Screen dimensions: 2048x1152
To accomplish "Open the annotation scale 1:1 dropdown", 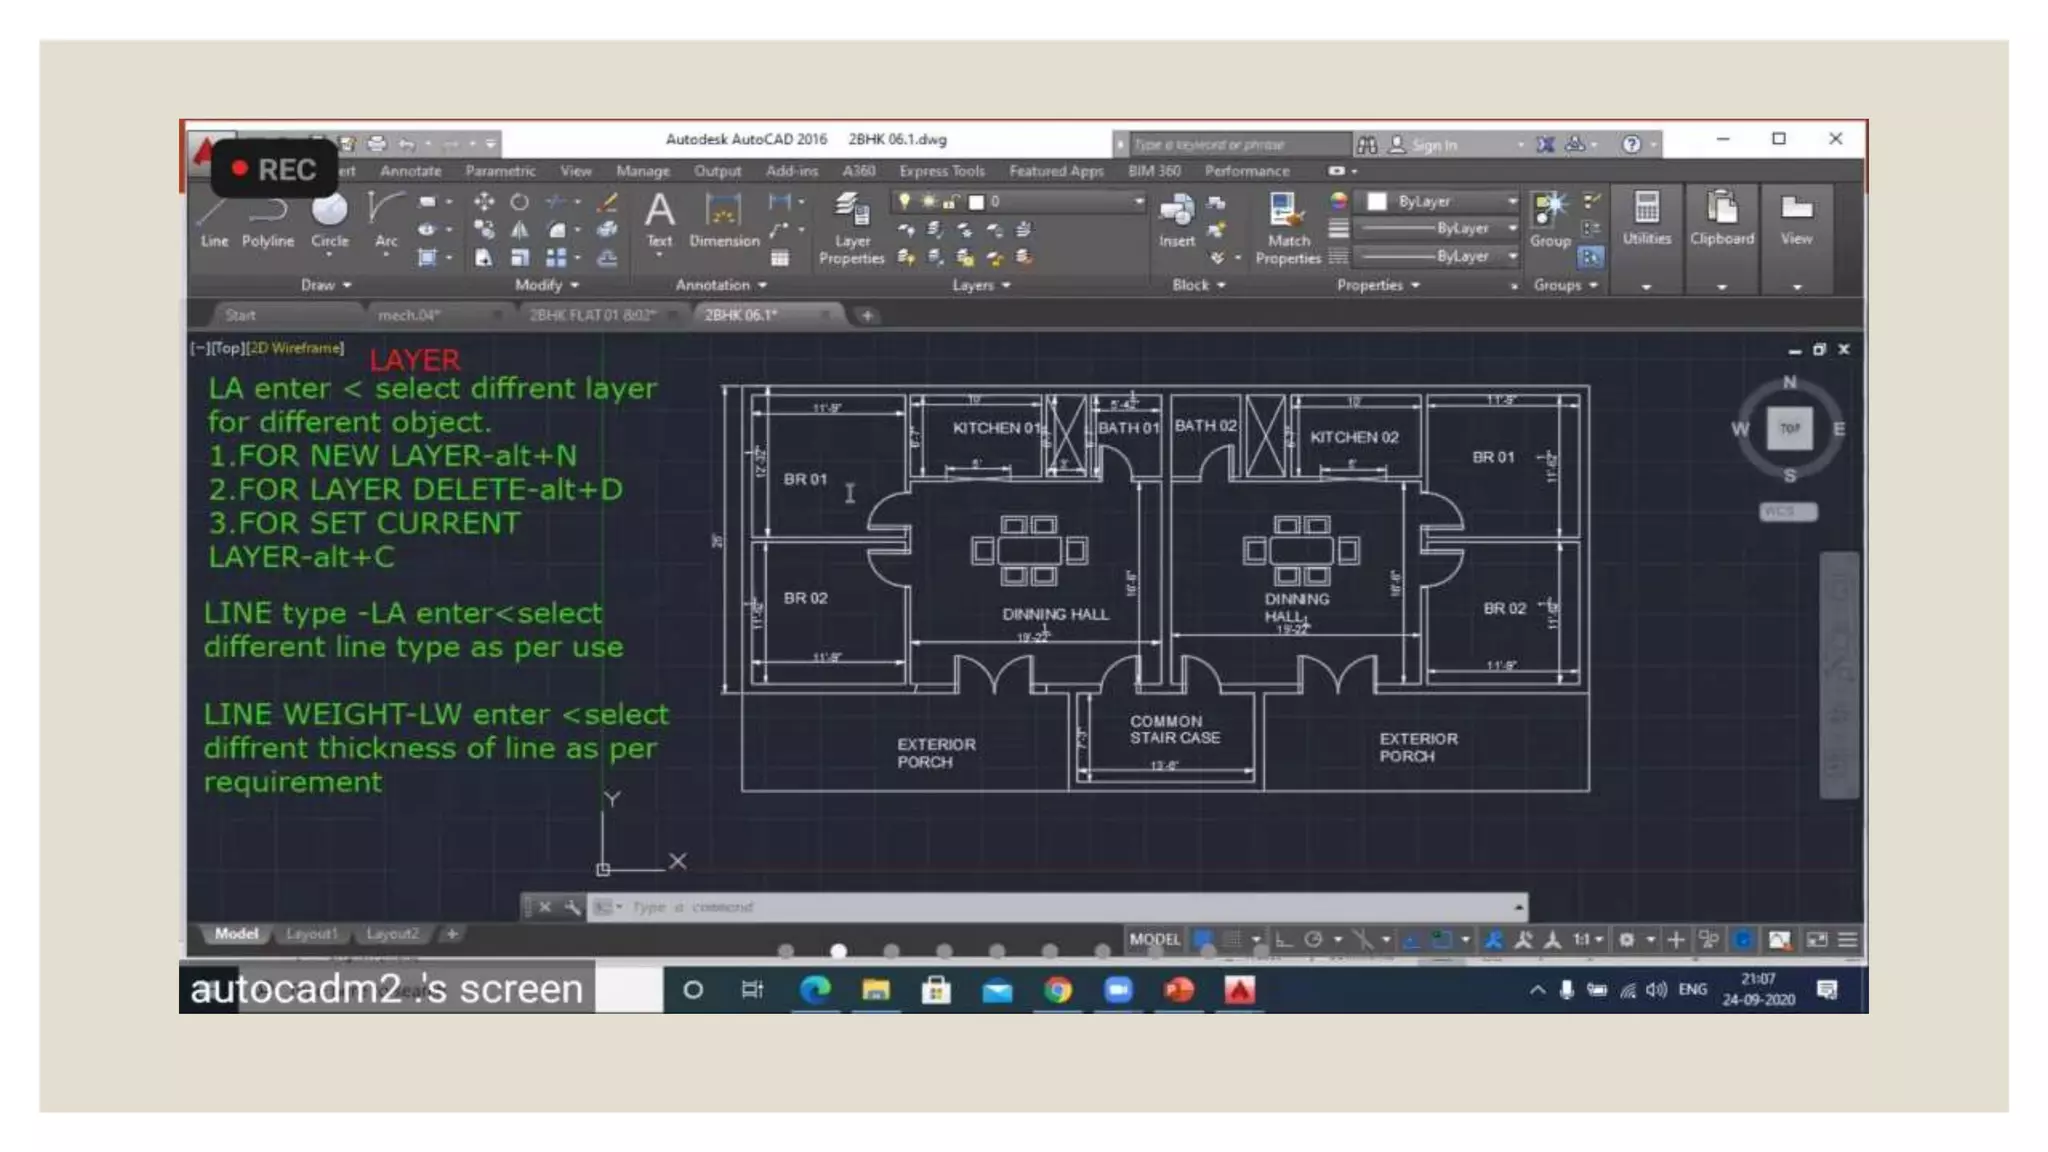I will click(1588, 939).
